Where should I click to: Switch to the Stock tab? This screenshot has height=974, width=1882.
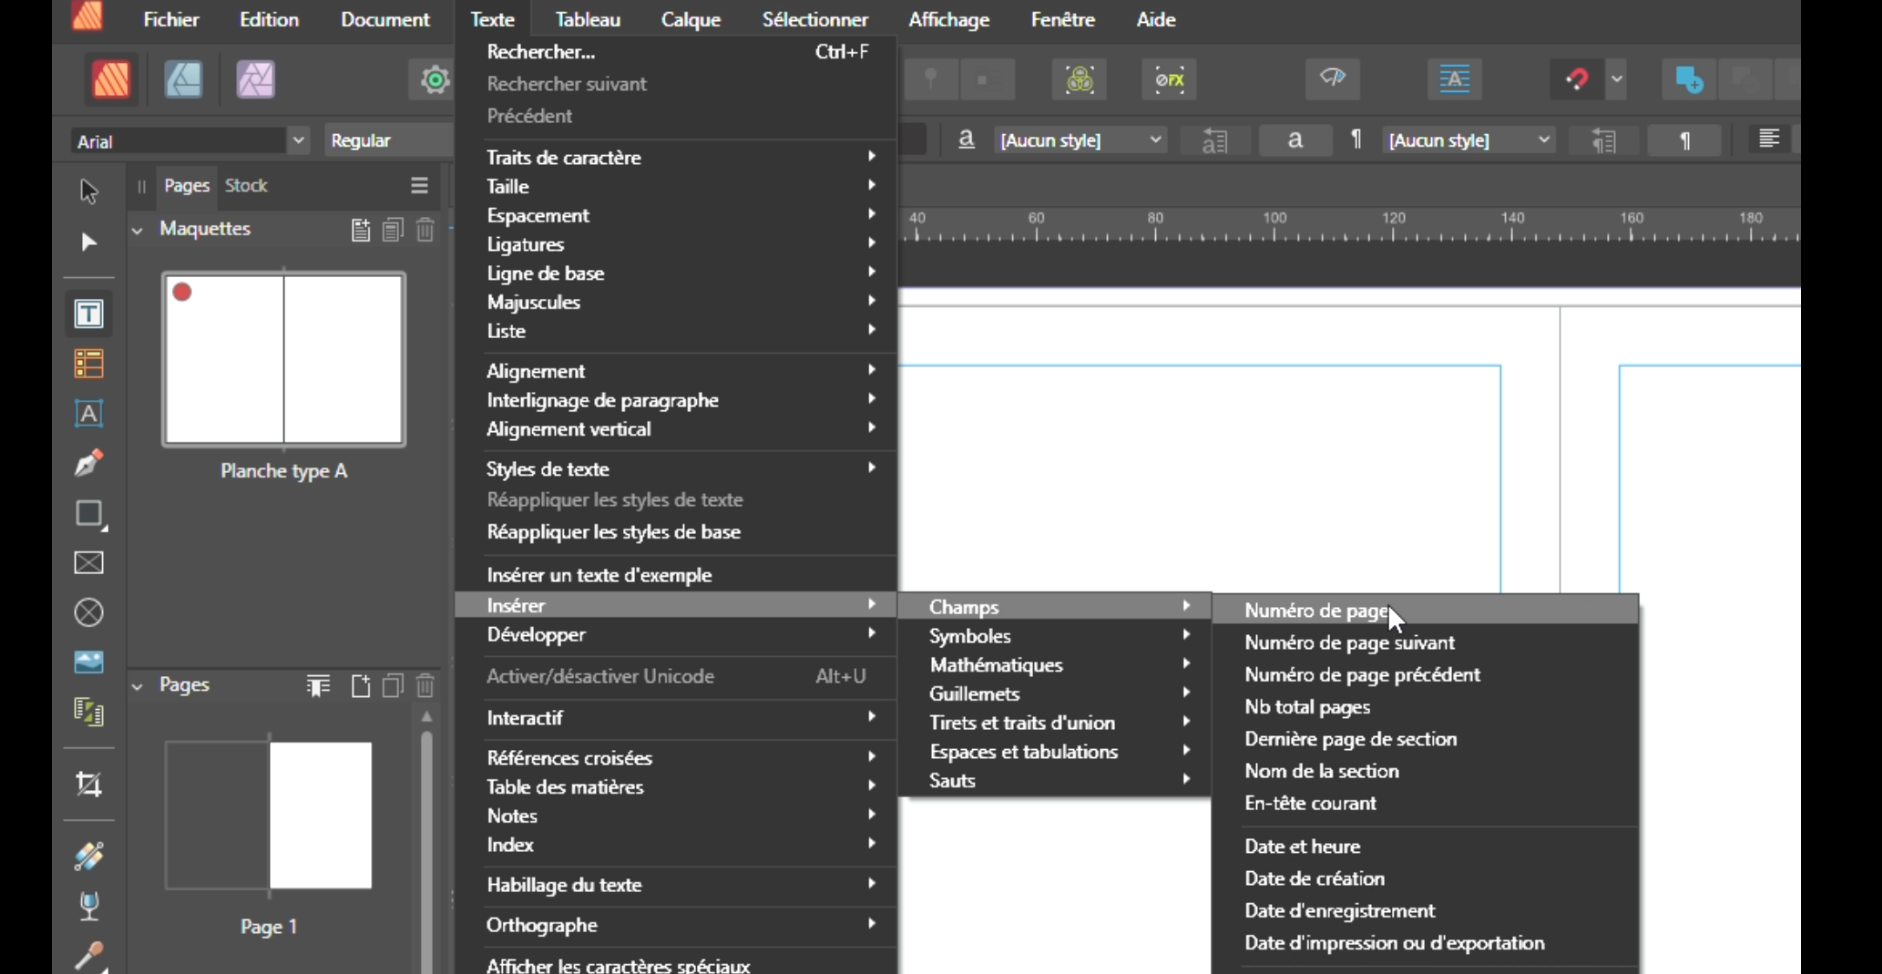[246, 186]
